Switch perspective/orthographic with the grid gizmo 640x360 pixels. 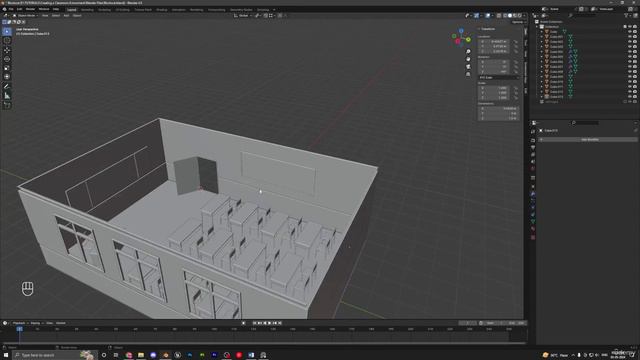tap(468, 74)
